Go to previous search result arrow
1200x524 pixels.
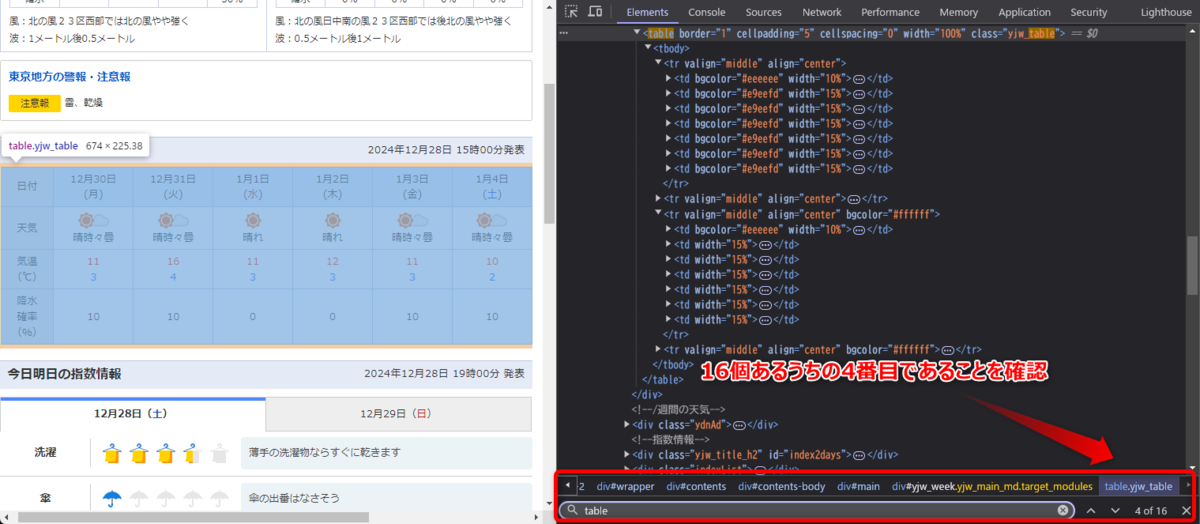pos(1092,510)
